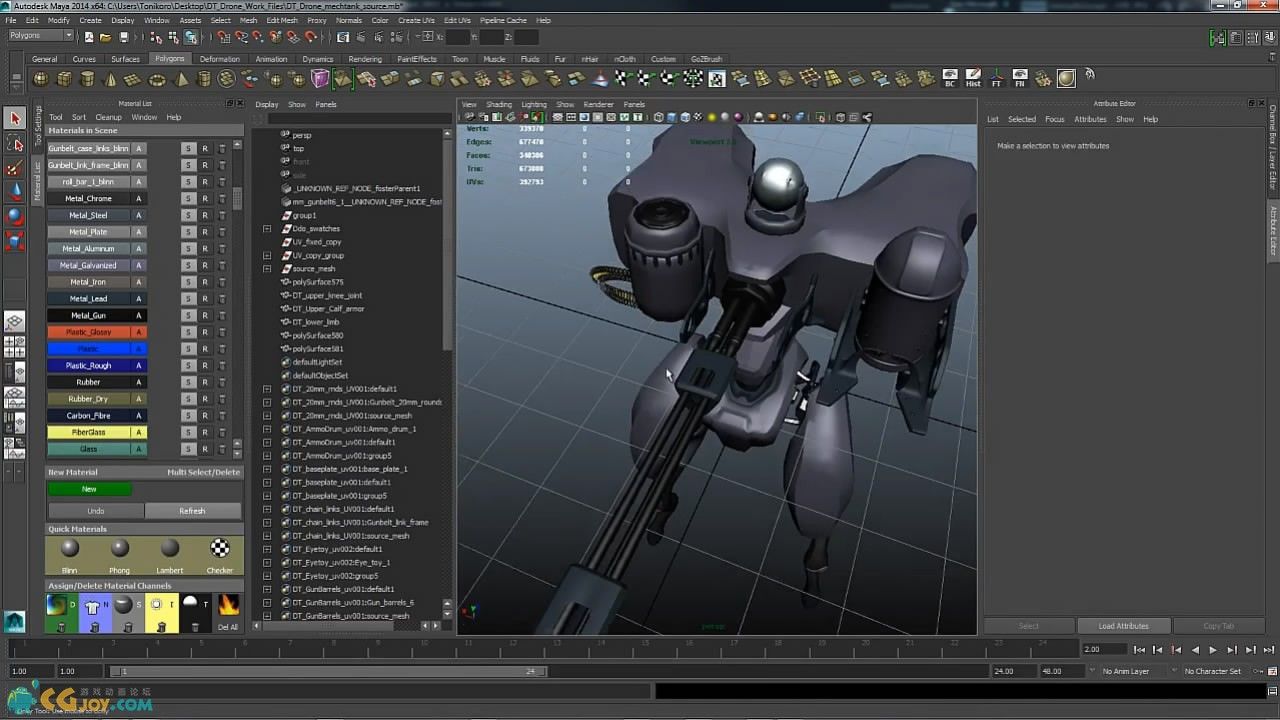Click the A button for FiberGlass

[x=139, y=432]
